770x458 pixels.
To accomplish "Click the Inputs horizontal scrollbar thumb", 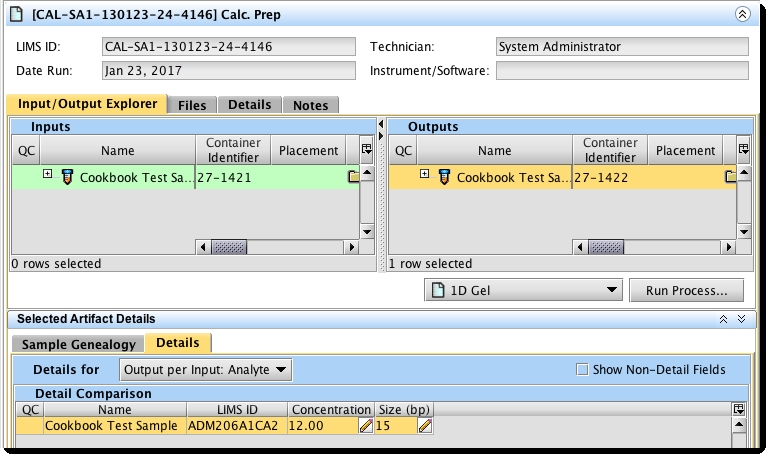I will click(229, 246).
